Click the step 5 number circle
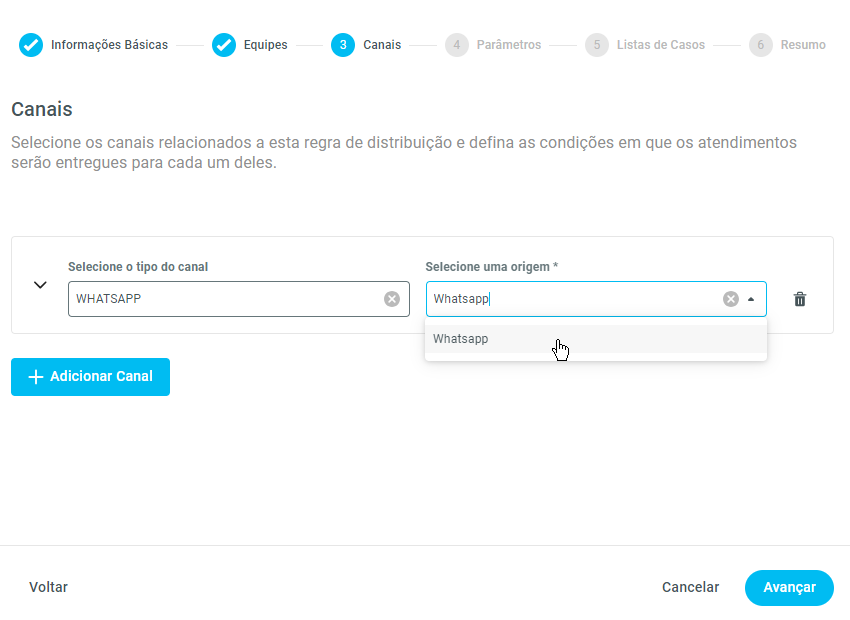The height and width of the screenshot is (620, 850). click(x=597, y=45)
